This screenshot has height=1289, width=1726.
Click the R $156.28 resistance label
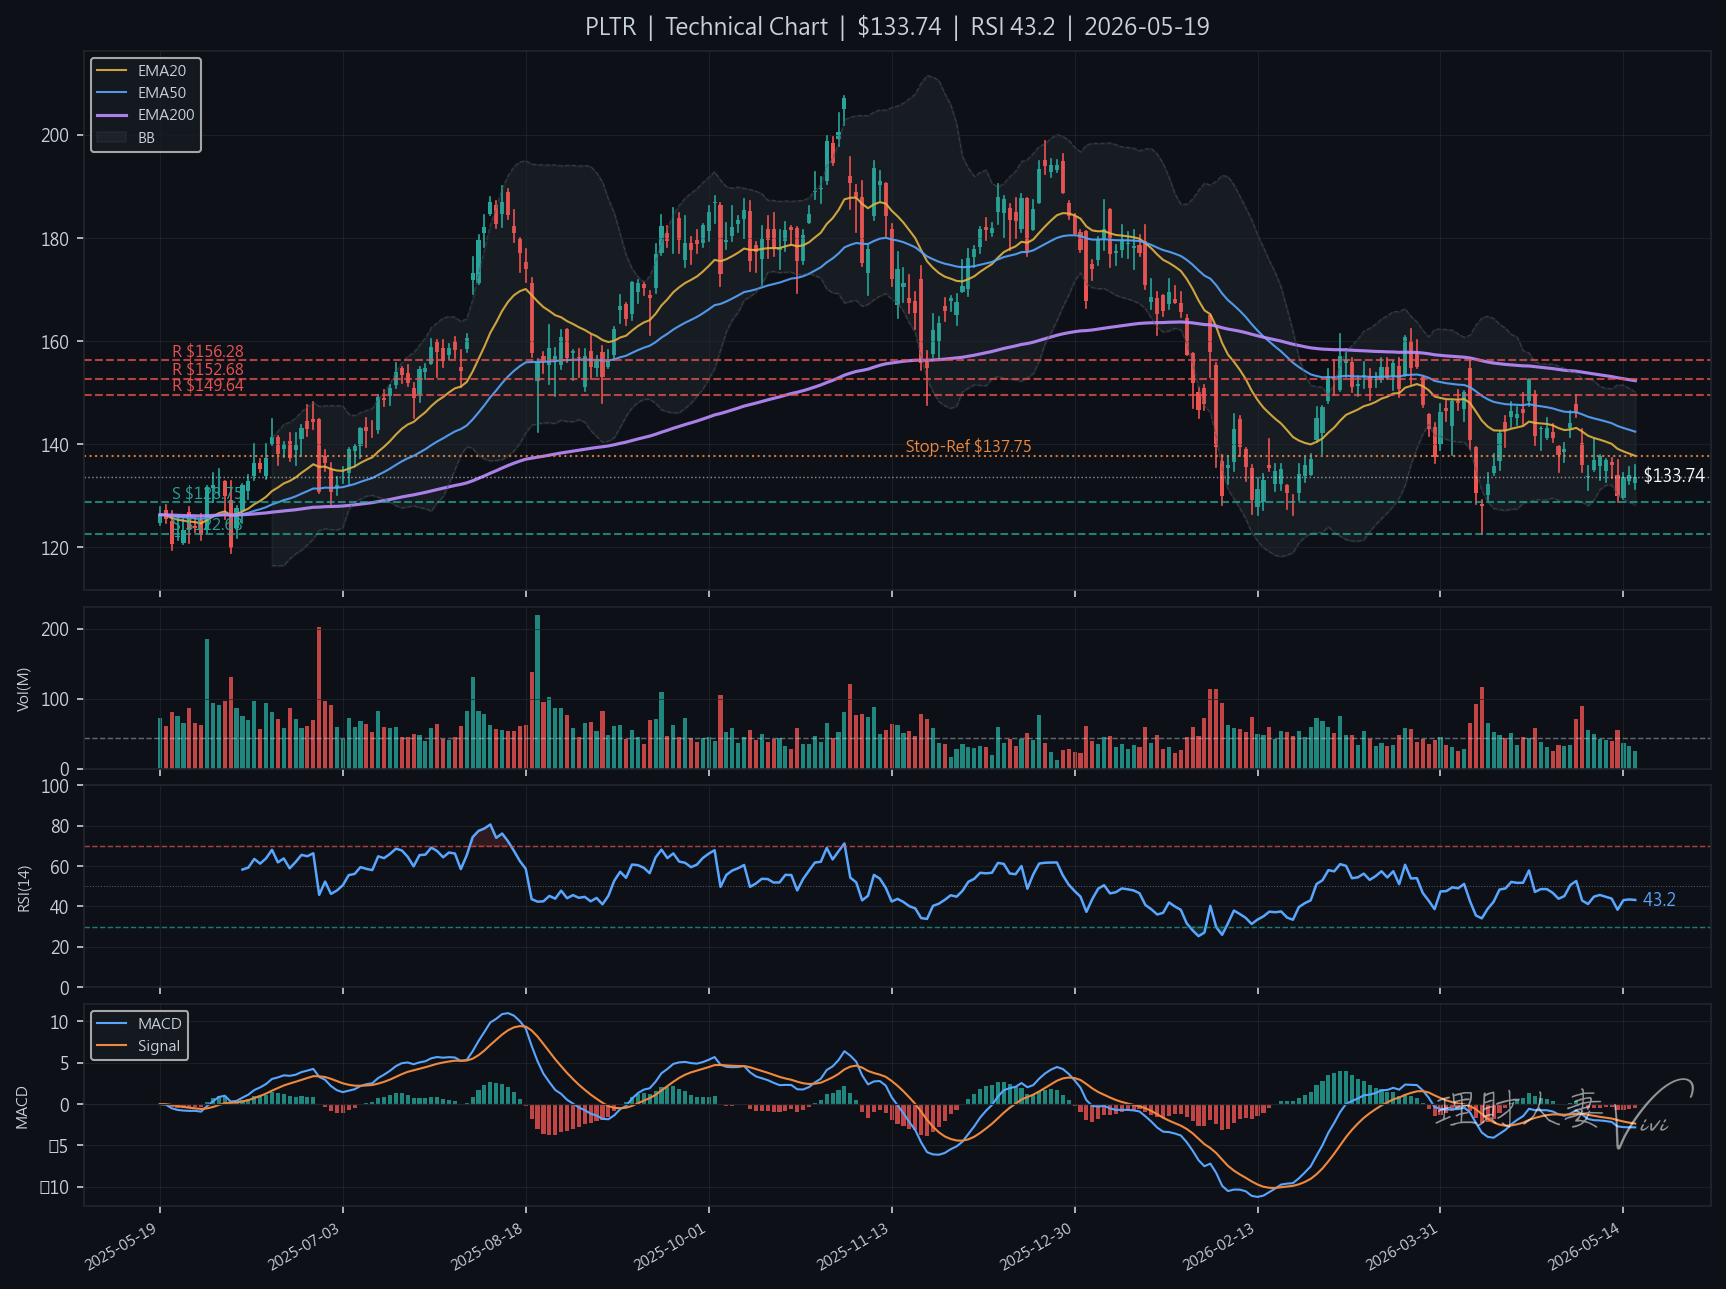208,351
